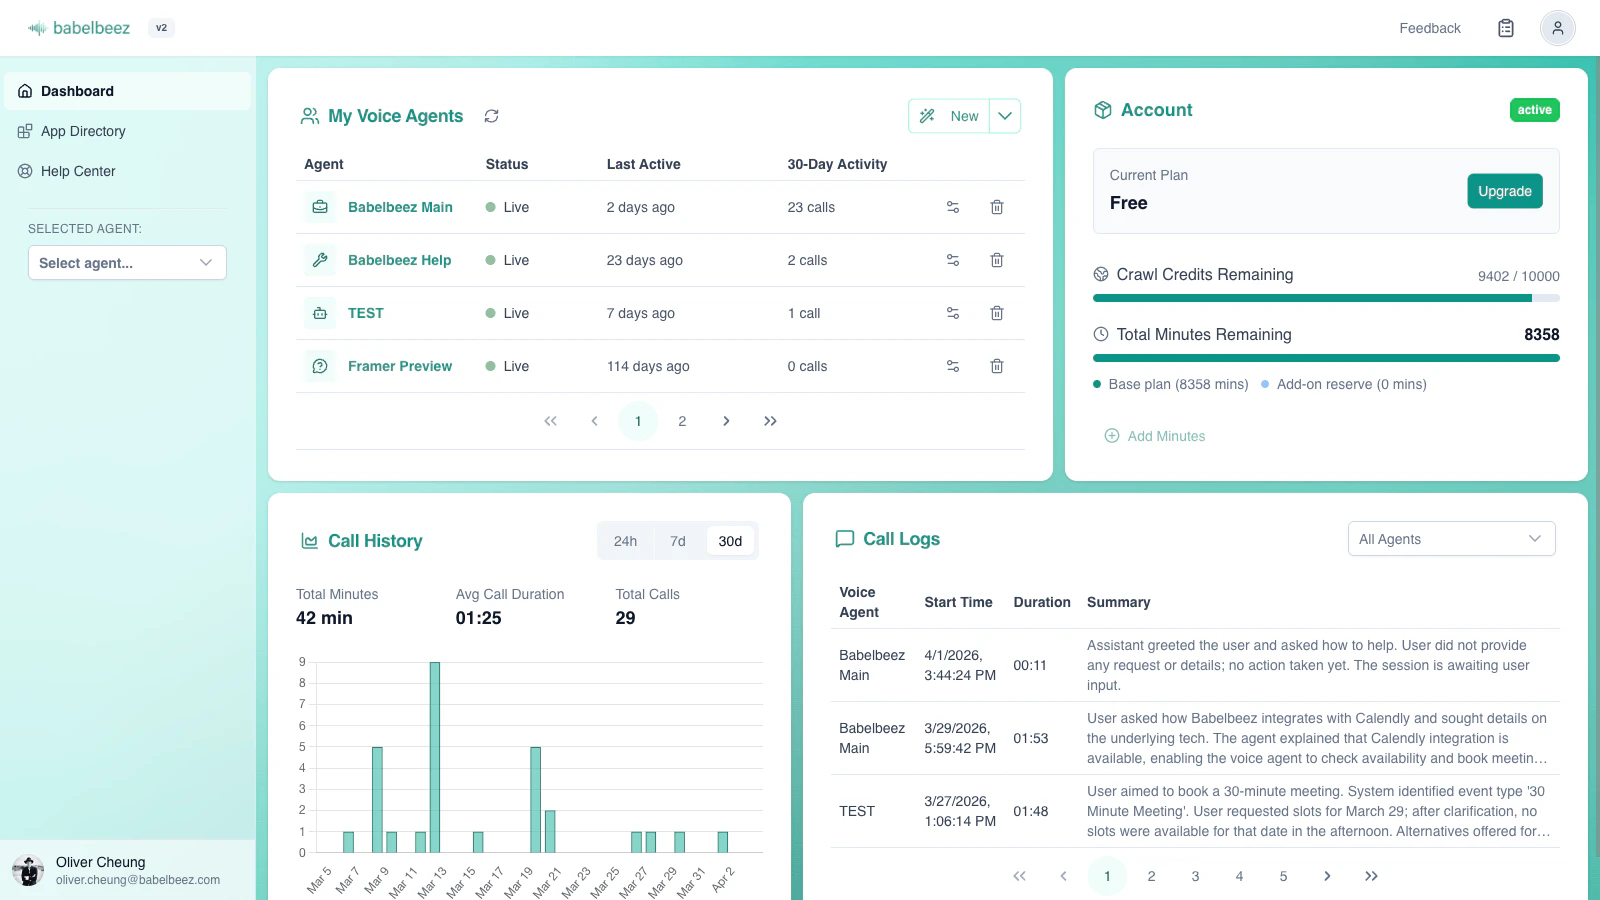The height and width of the screenshot is (900, 1600).
Task: Select voice agents page 1
Action: tap(638, 421)
